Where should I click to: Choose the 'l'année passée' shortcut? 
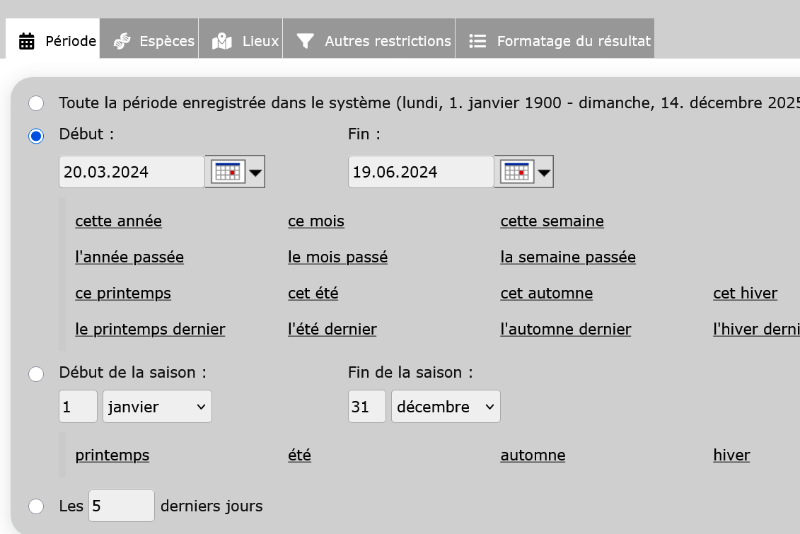click(129, 257)
